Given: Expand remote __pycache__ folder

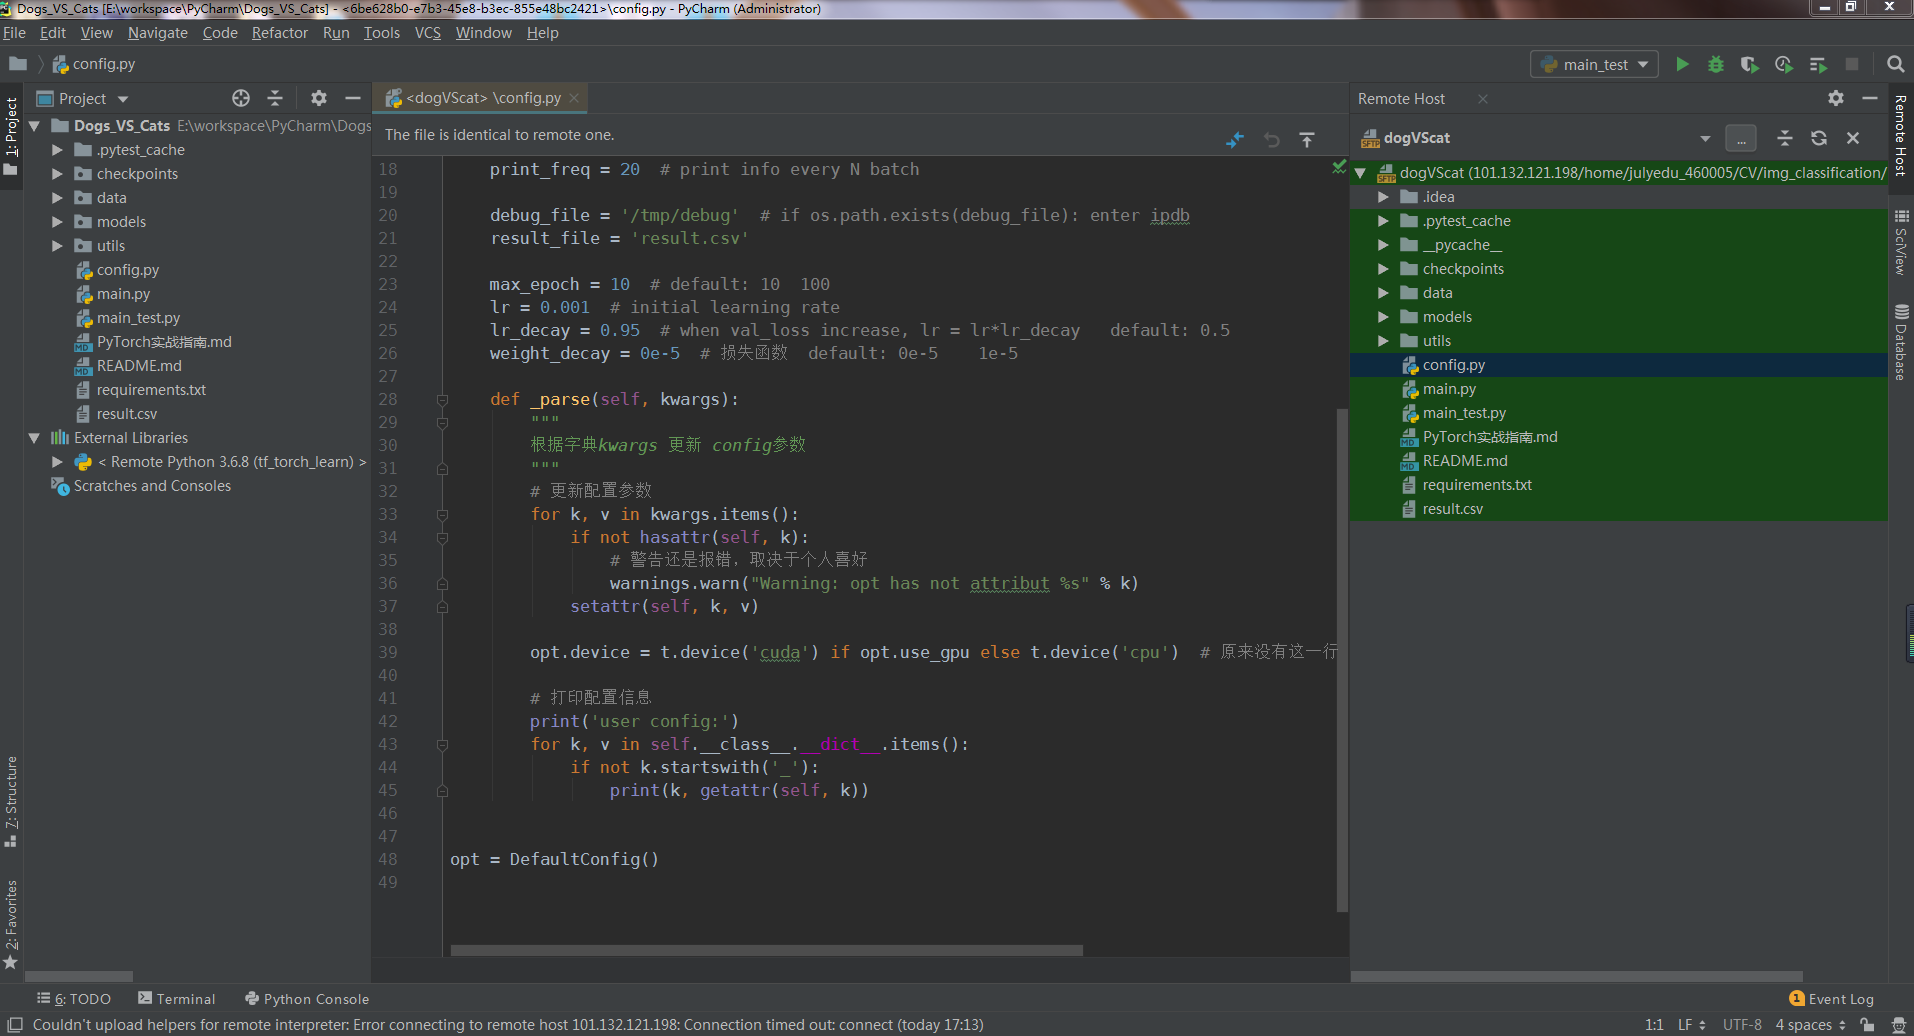Looking at the screenshot, I should (1383, 245).
